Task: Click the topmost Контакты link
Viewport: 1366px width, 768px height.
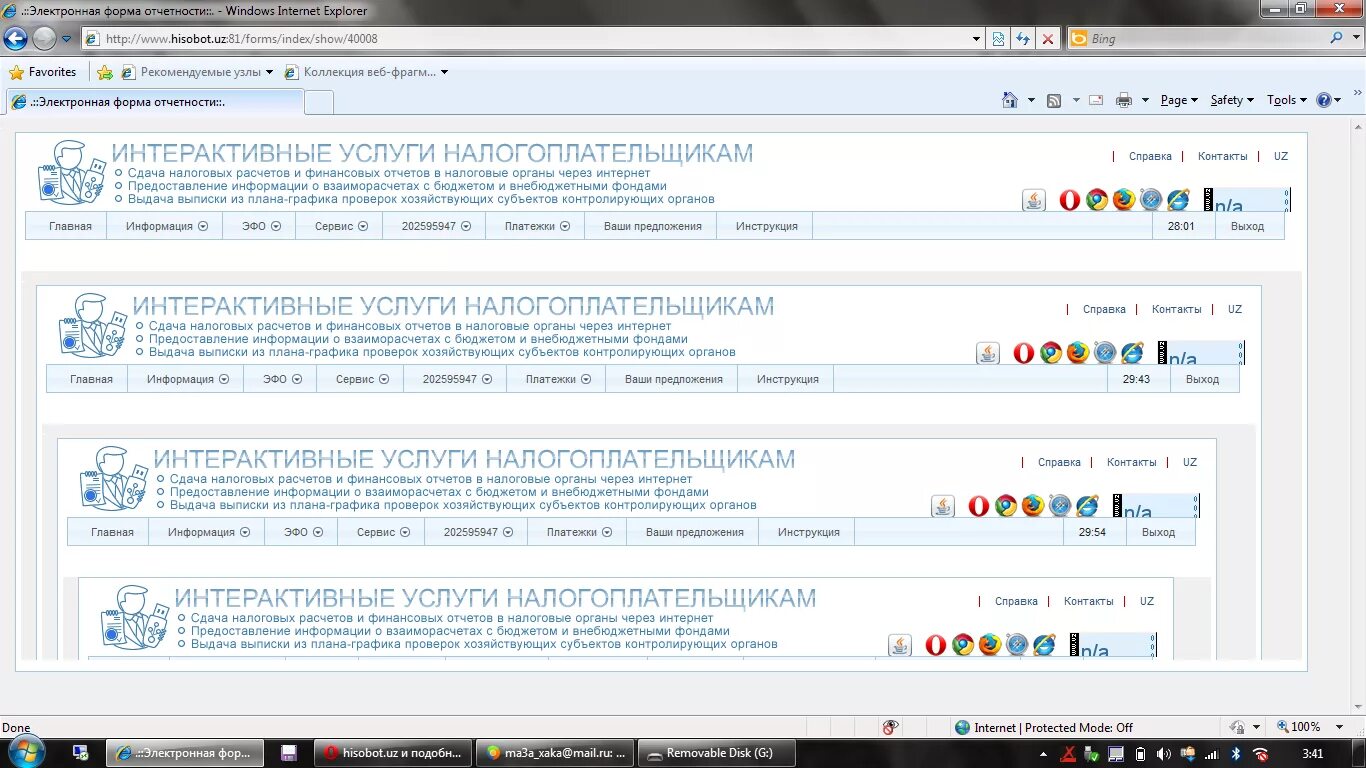Action: click(1223, 156)
